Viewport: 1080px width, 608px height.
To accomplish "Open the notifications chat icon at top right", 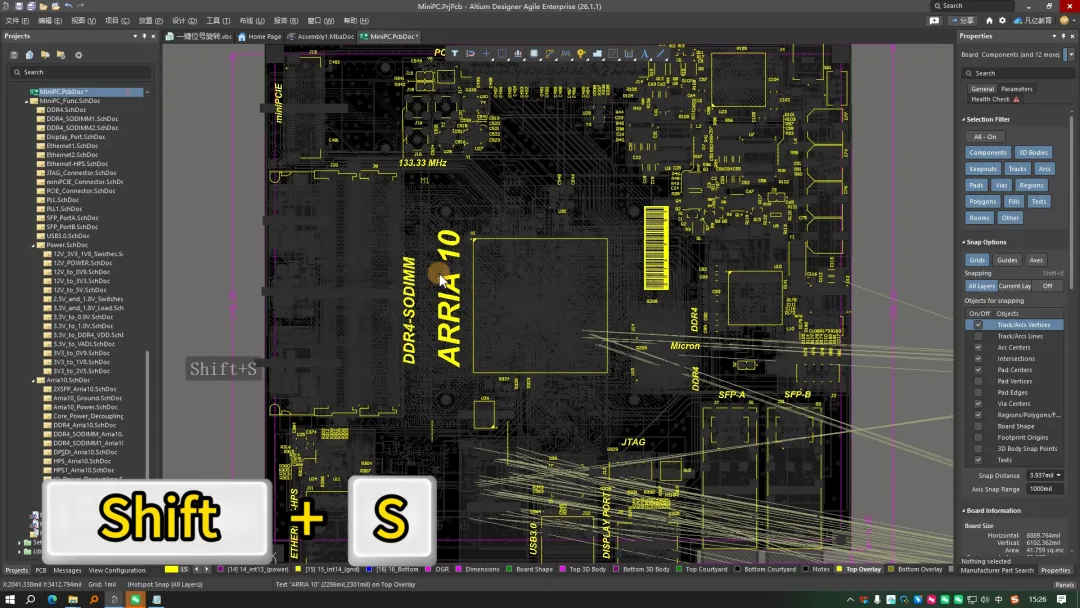I will pos(934,21).
